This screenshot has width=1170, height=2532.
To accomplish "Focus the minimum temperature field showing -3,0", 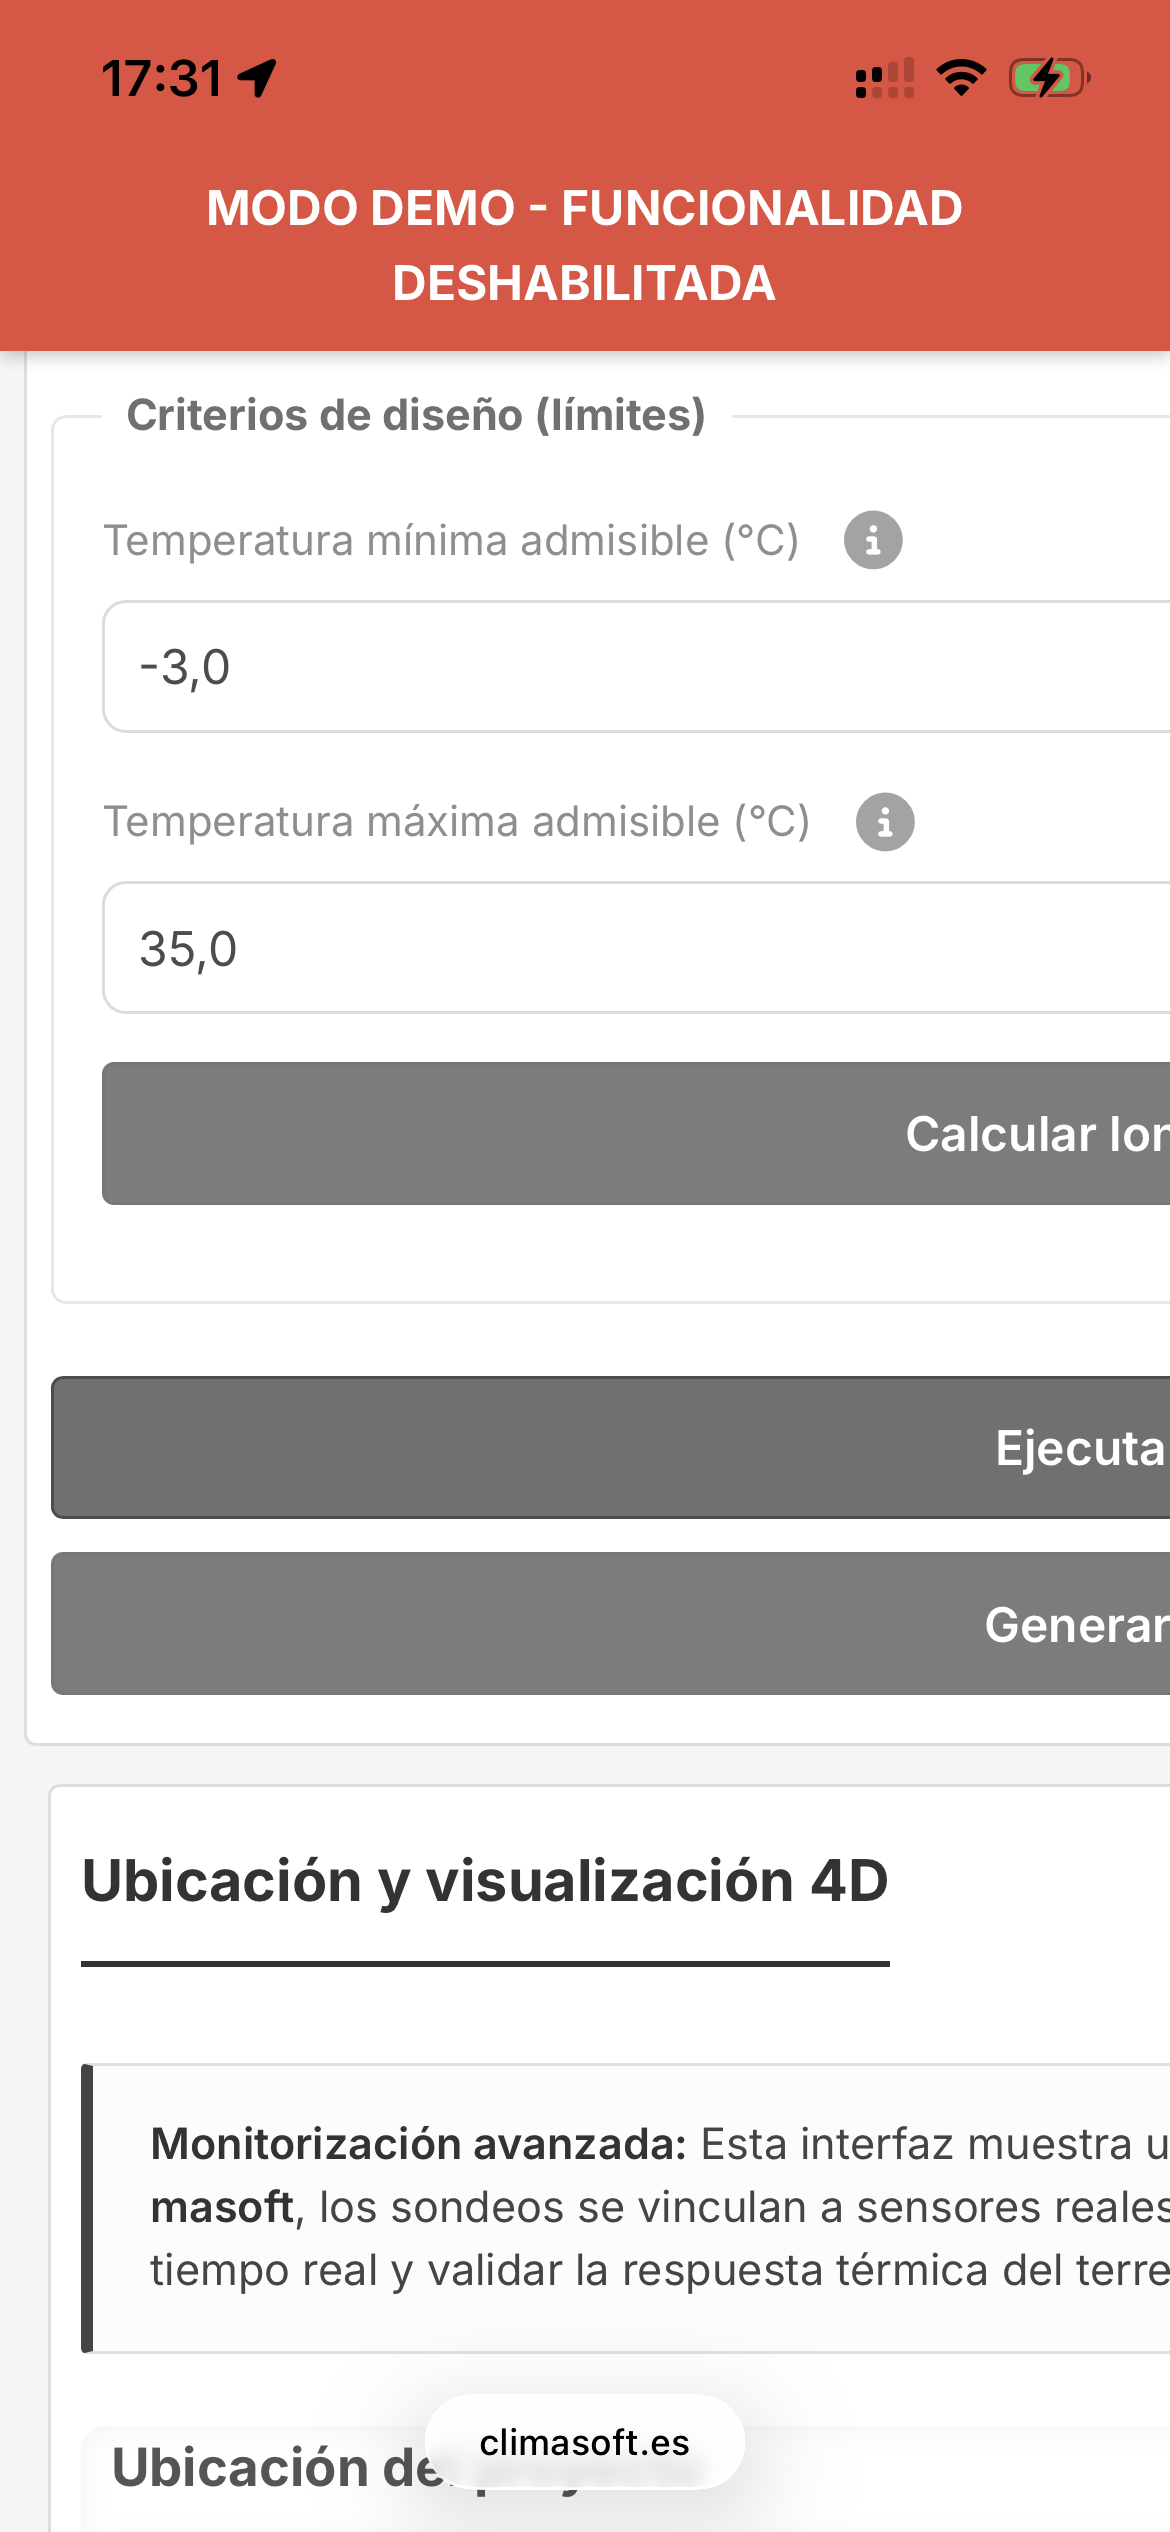I will click(636, 667).
